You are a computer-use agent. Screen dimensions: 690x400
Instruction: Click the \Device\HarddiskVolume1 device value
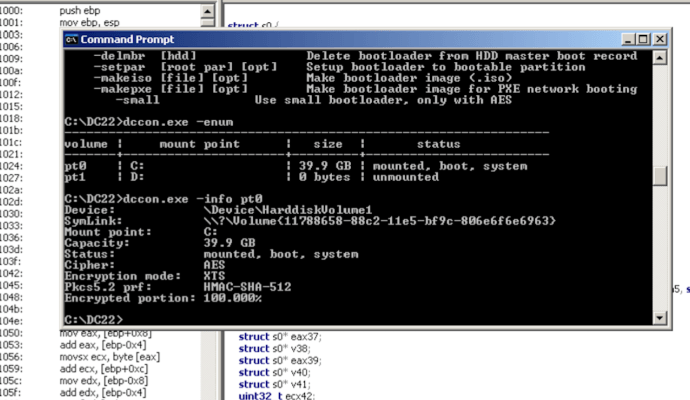tap(288, 210)
